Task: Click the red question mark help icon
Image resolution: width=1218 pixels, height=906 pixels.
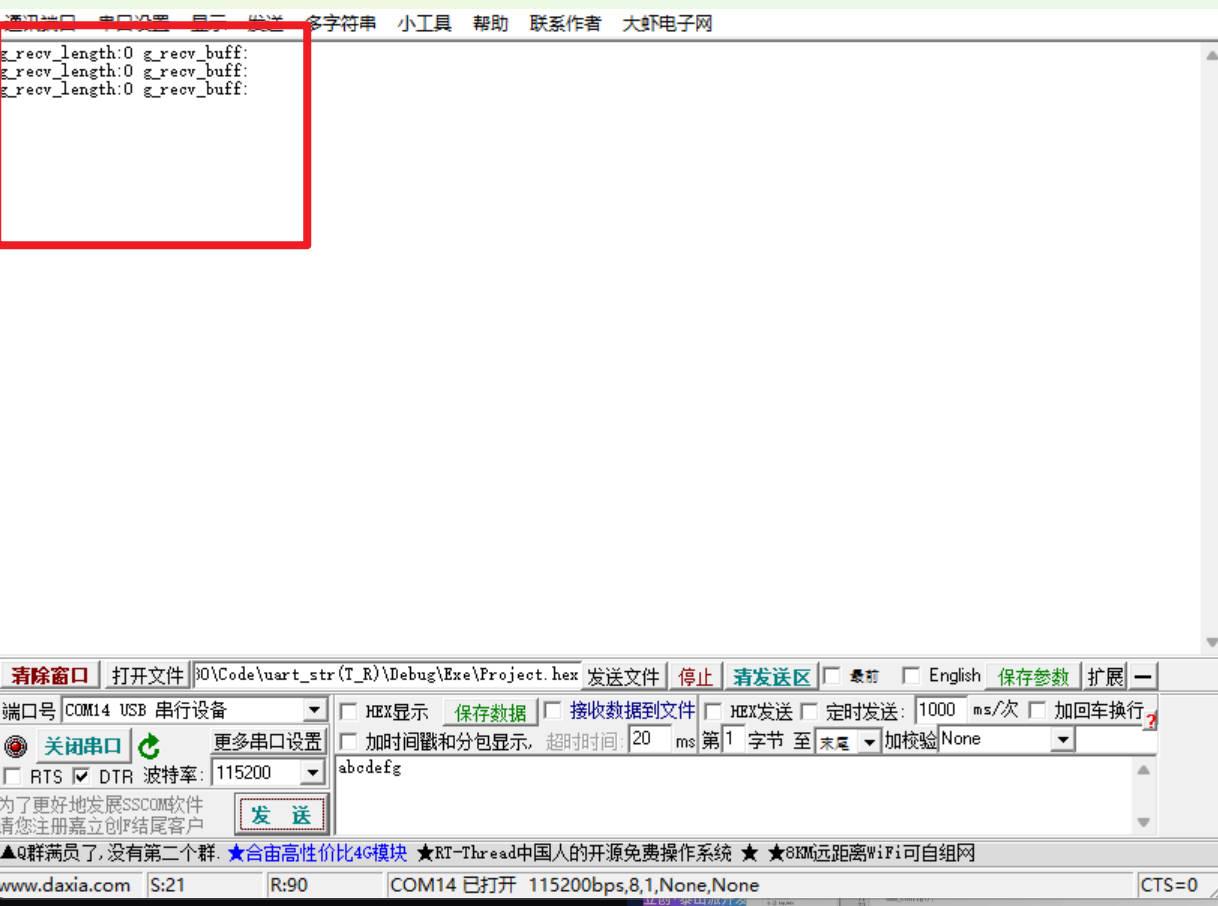Action: click(x=1151, y=723)
